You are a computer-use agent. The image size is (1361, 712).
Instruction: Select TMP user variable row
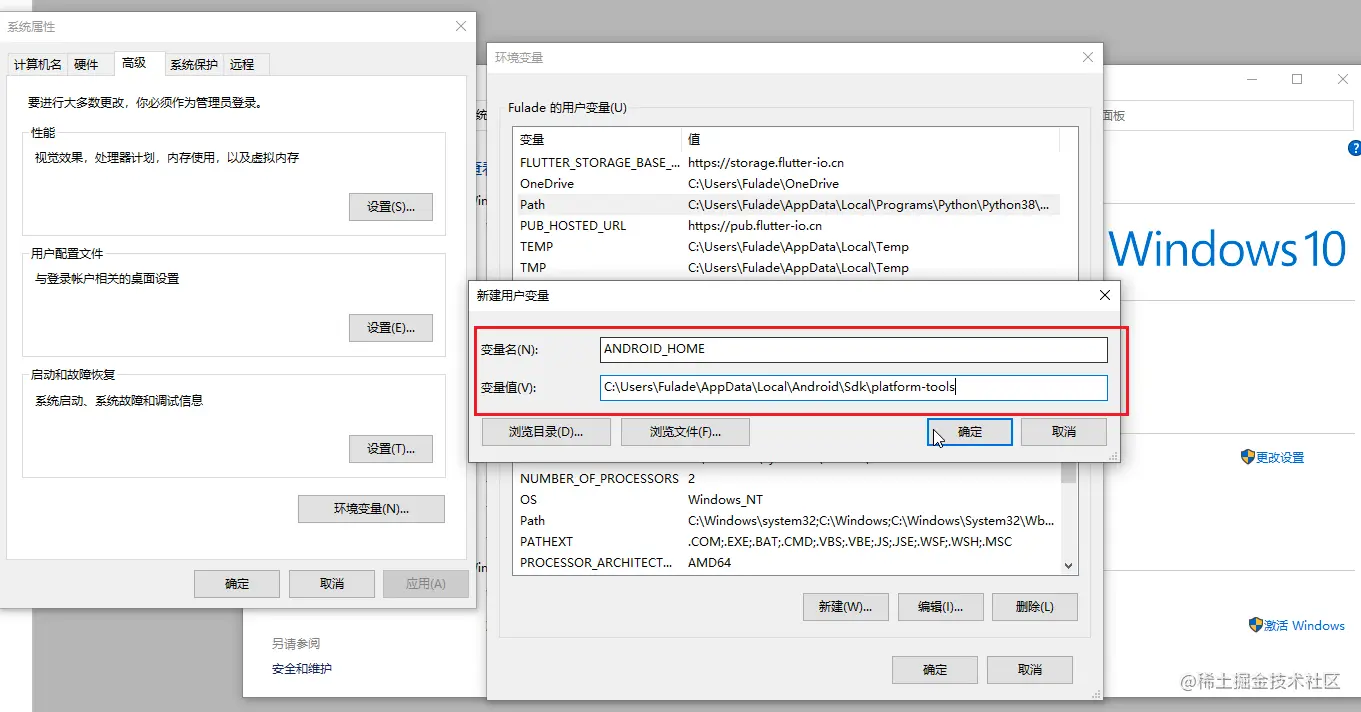point(786,267)
